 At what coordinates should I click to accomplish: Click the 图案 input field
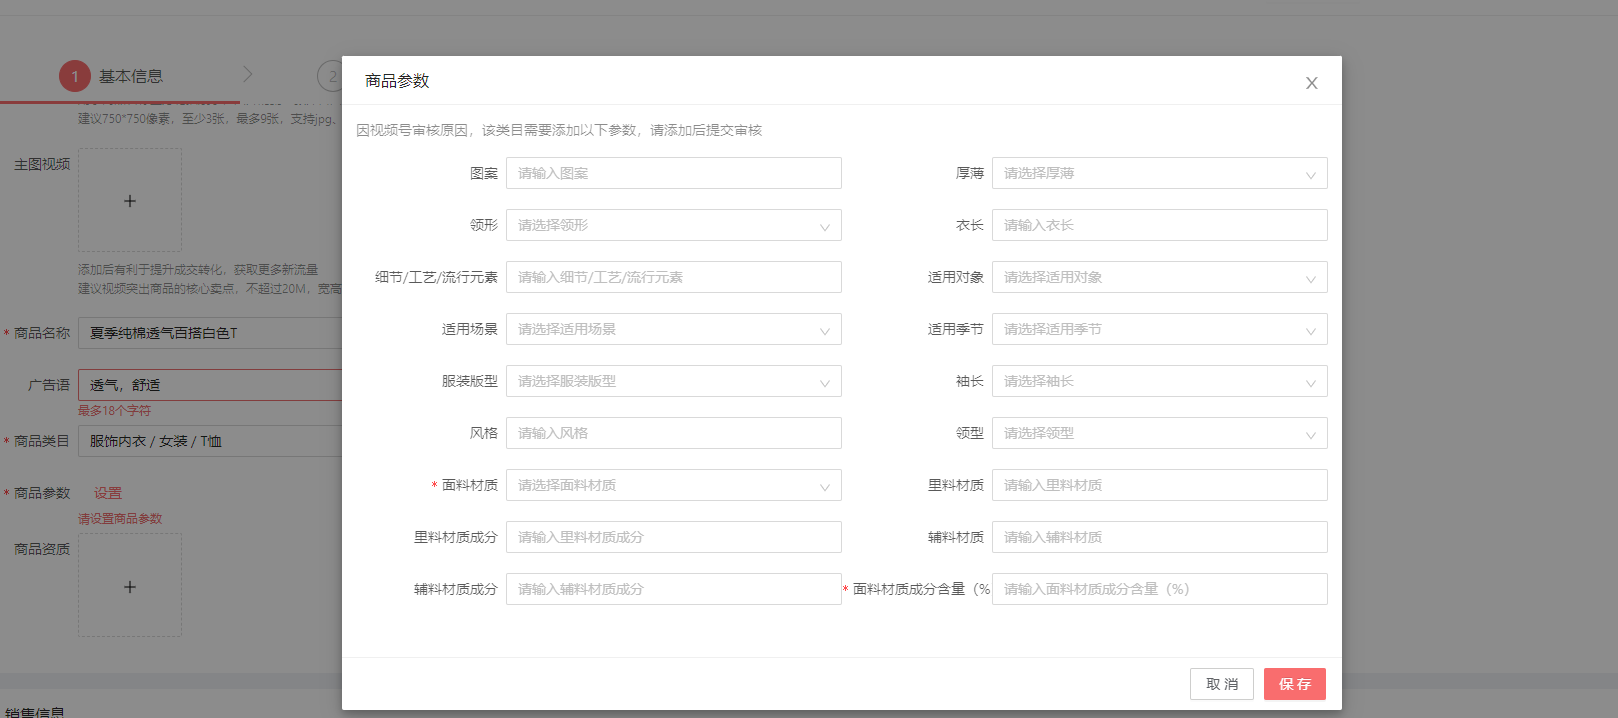click(673, 173)
